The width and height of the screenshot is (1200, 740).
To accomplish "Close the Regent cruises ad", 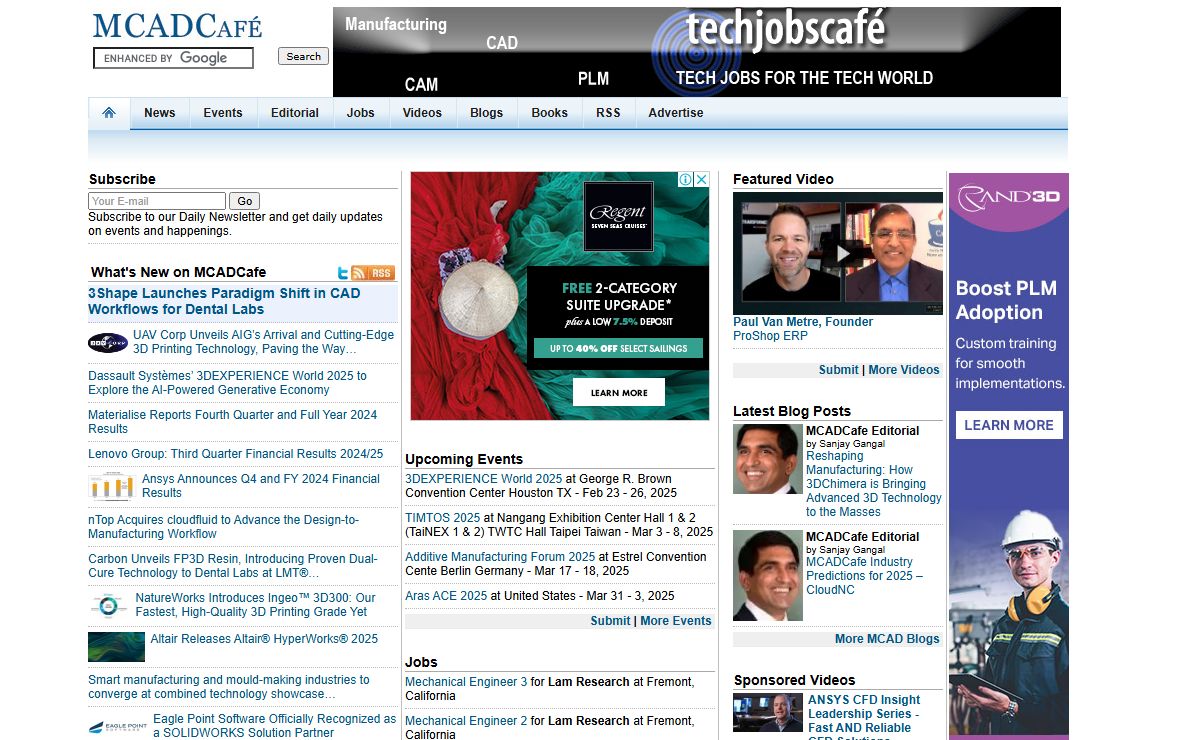I will 701,180.
